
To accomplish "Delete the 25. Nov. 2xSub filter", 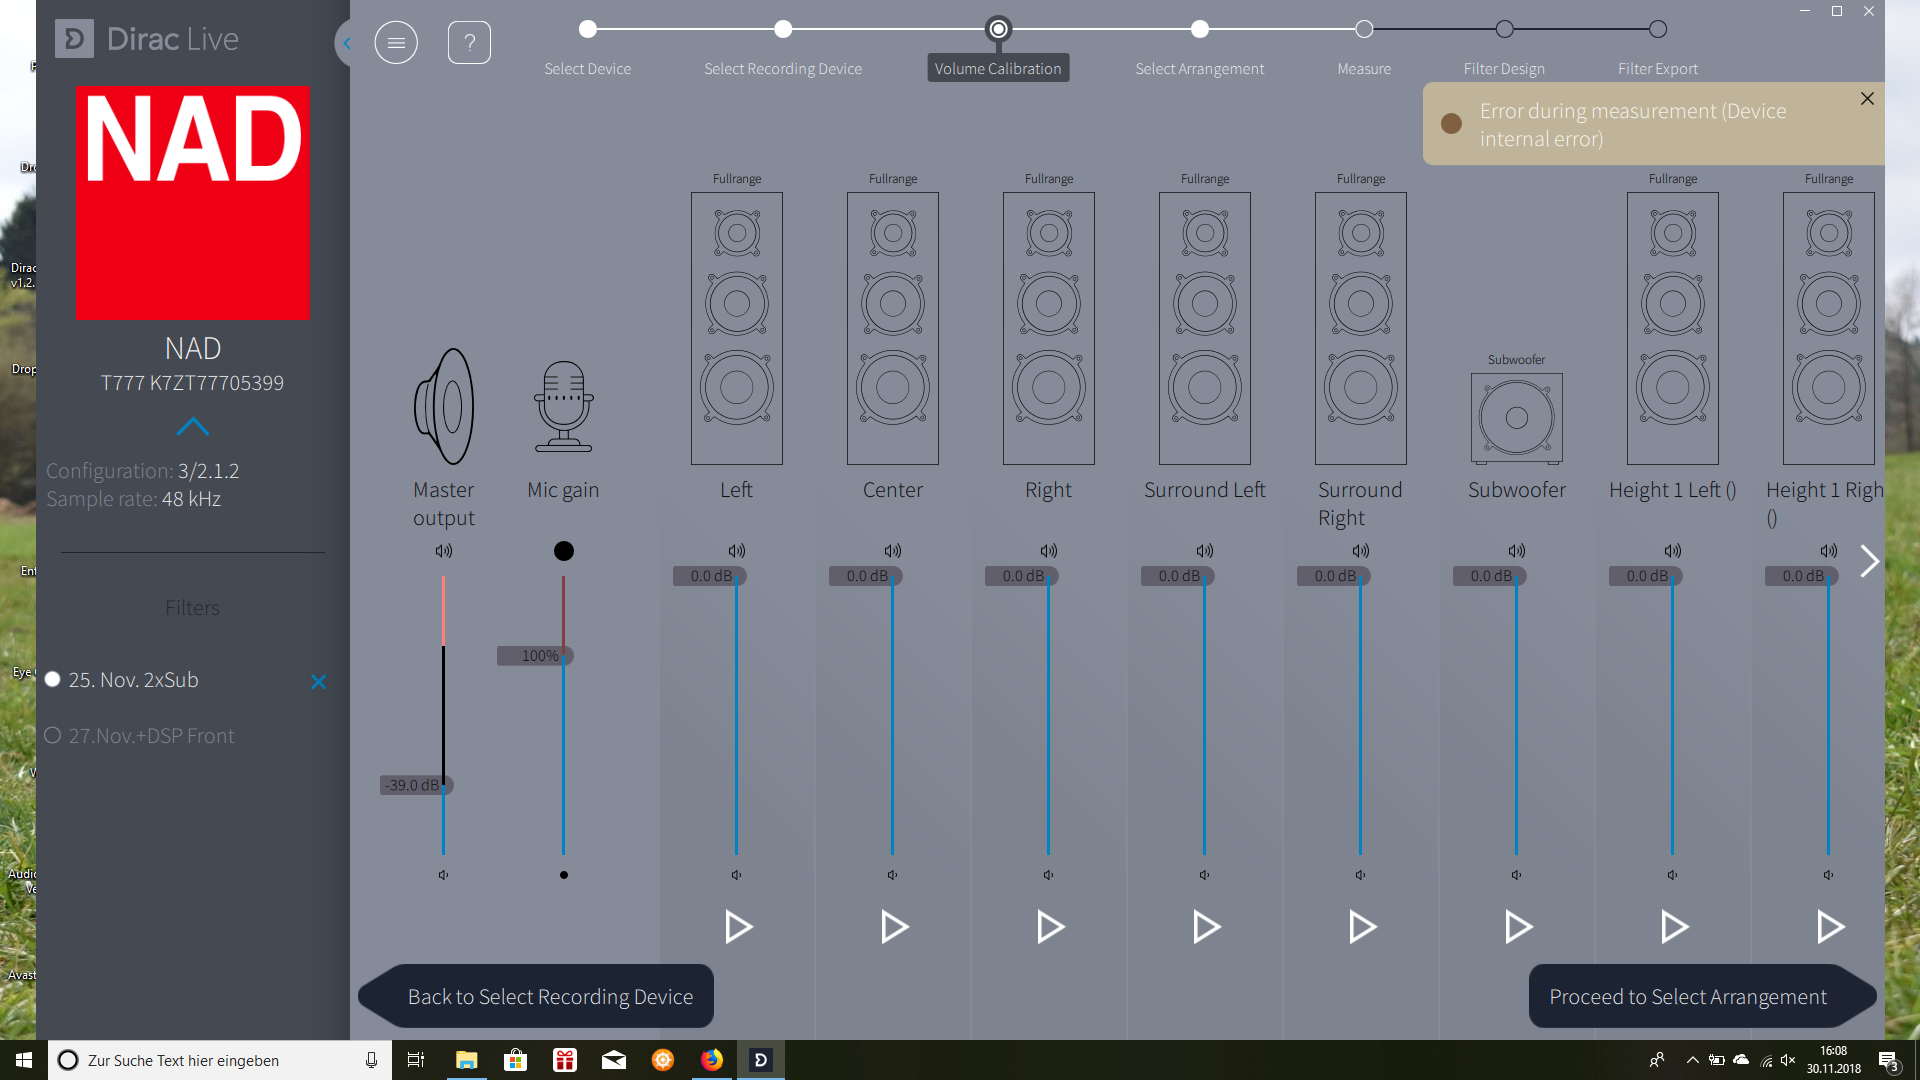I will point(319,682).
